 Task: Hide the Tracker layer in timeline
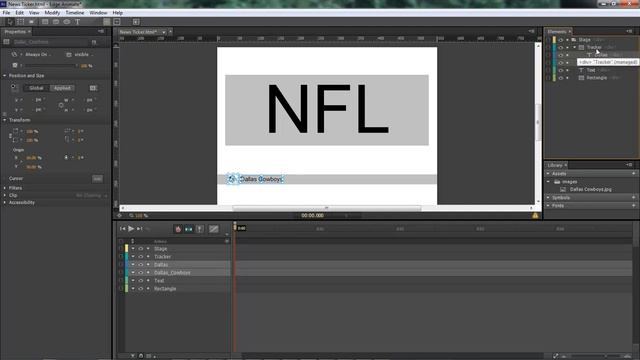tap(140, 257)
